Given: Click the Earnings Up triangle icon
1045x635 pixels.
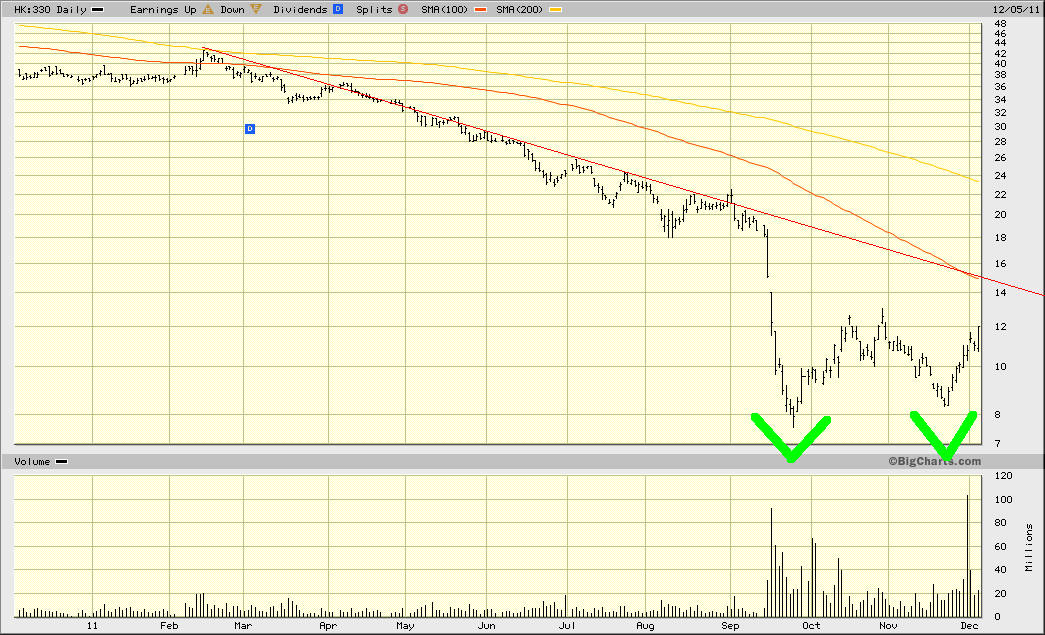Looking at the screenshot, I should coord(208,9).
